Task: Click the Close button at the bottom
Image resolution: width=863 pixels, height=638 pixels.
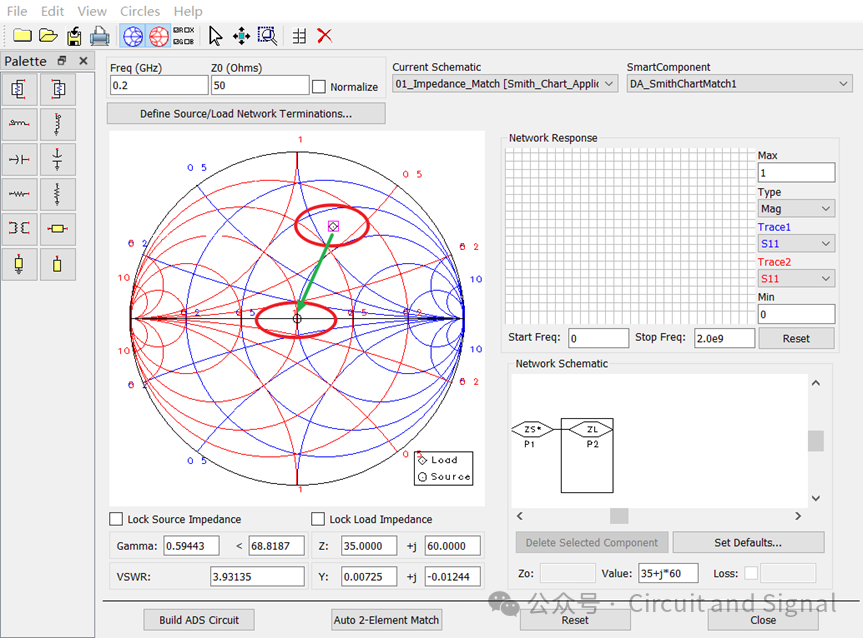Action: (x=763, y=620)
